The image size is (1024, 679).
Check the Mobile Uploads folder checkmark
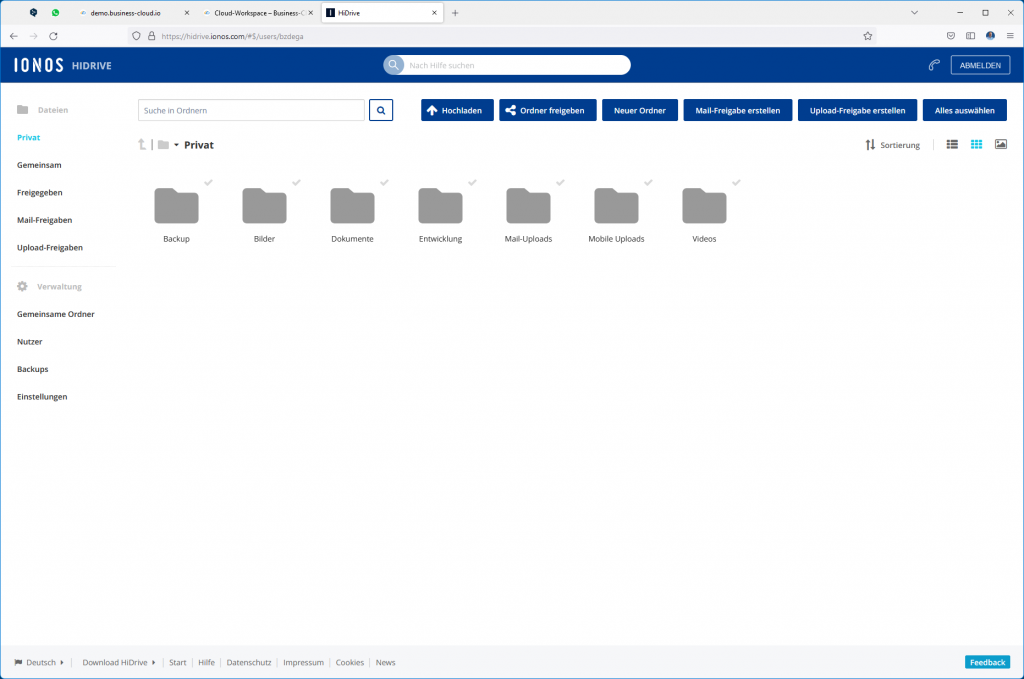coord(648,182)
